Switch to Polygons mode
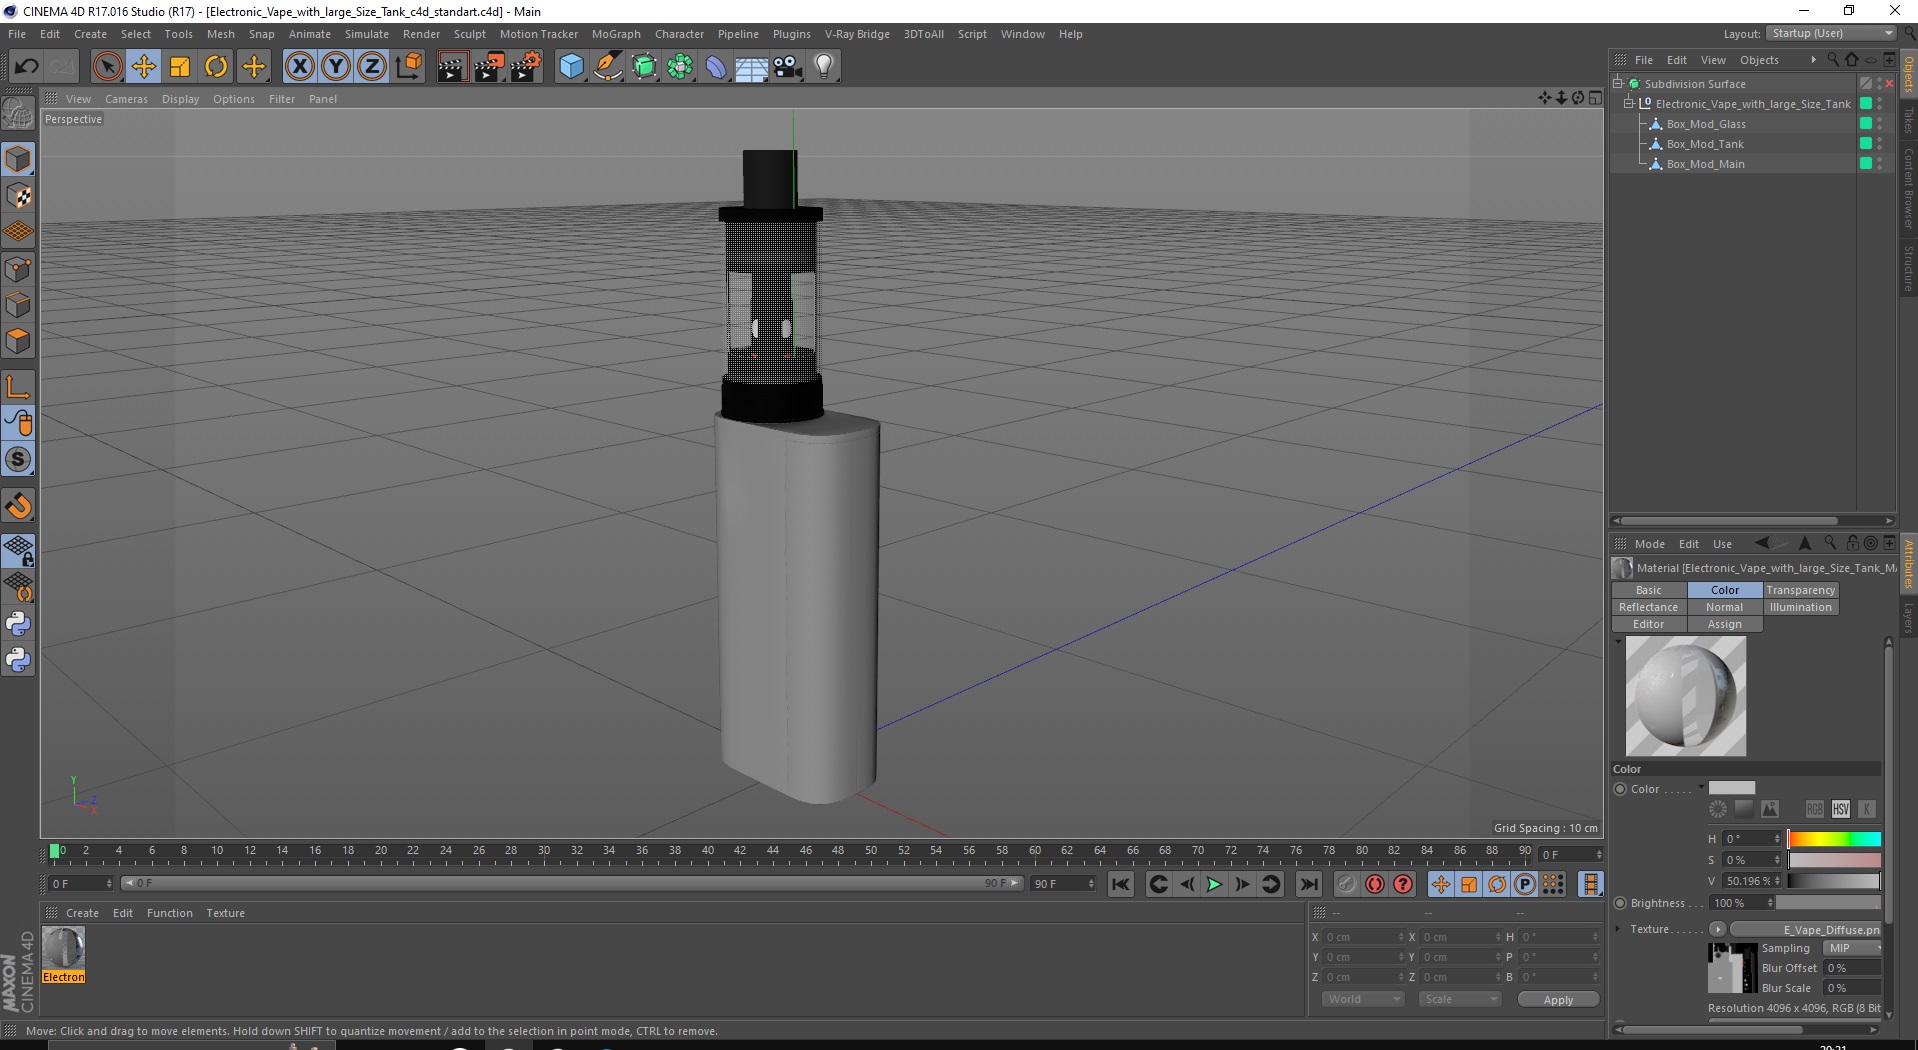This screenshot has height=1050, width=1918. 18,341
